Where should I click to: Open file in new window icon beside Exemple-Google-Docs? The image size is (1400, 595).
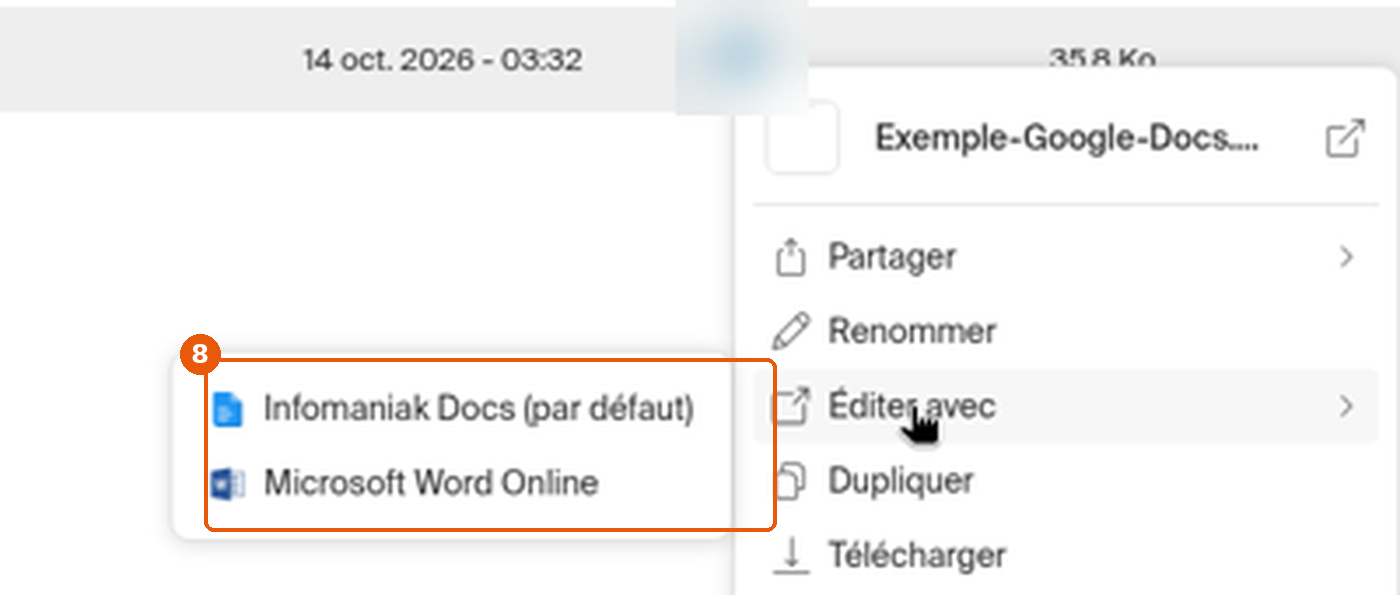point(1345,138)
